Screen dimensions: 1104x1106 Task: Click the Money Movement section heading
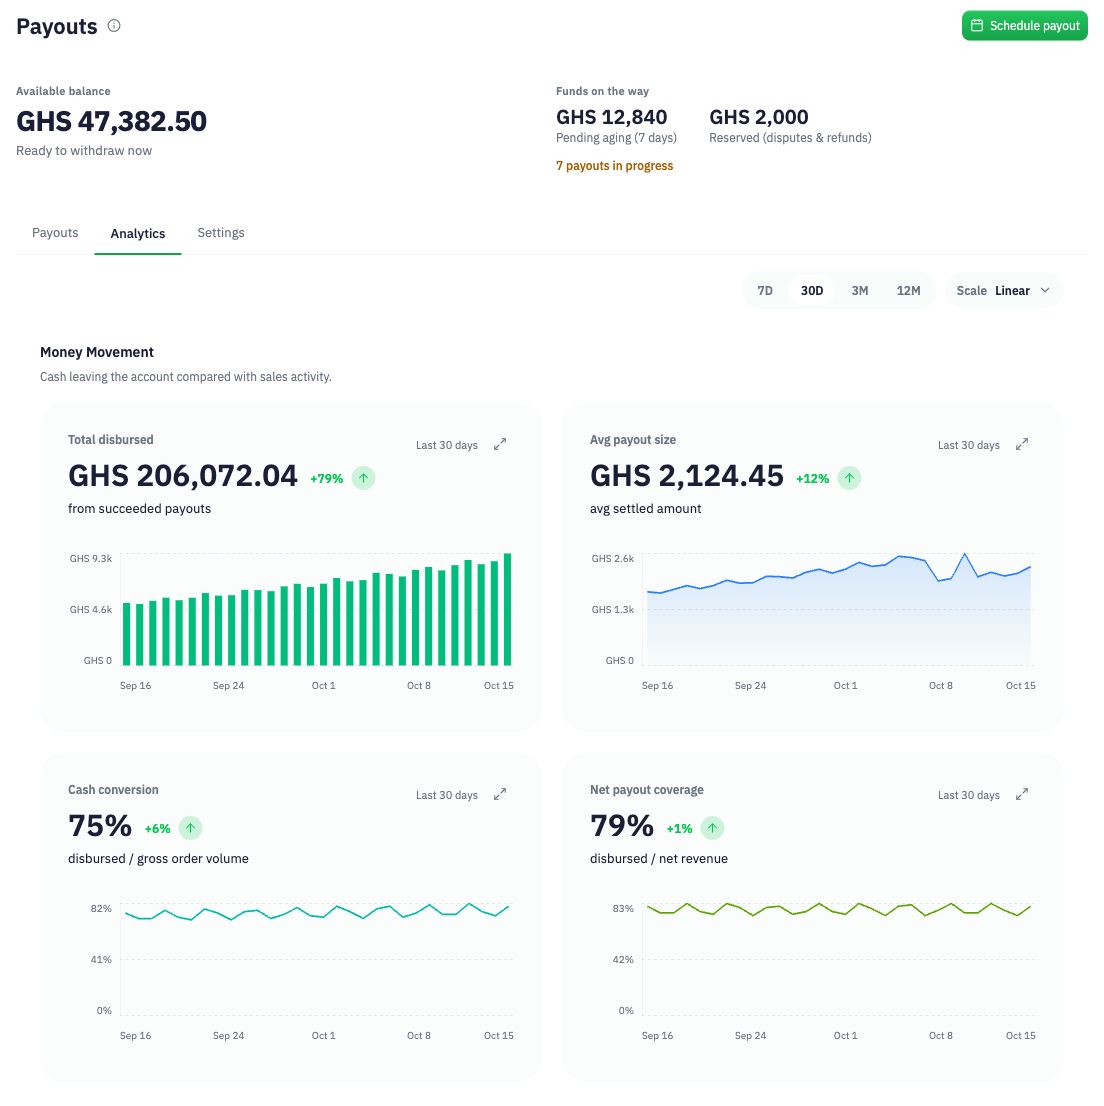tap(97, 352)
